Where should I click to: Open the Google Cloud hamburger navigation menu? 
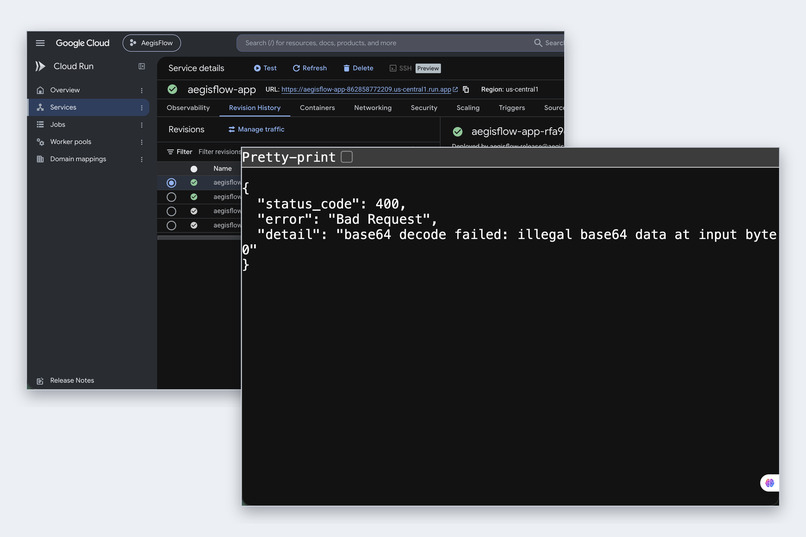pos(40,43)
